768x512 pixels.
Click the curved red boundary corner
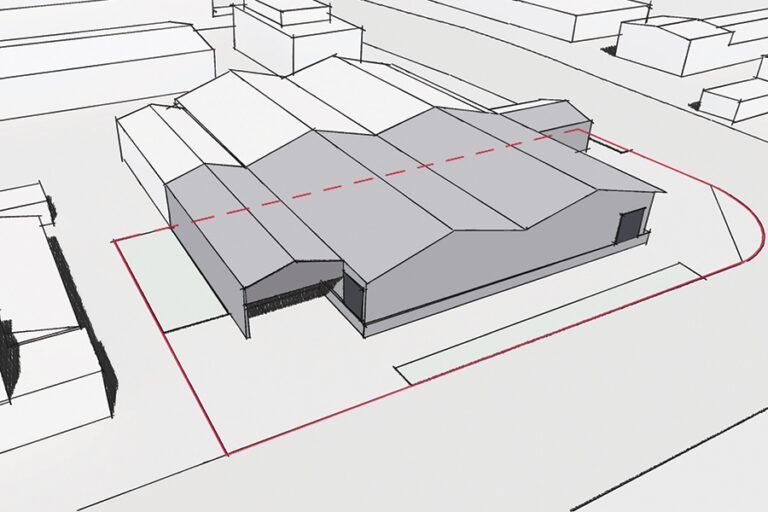coord(740,220)
